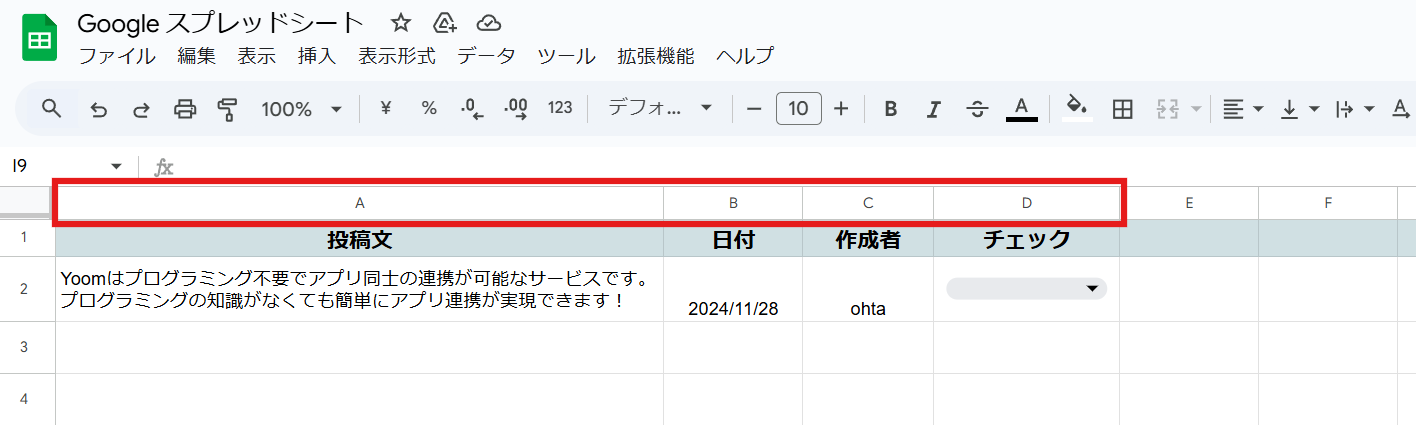This screenshot has width=1416, height=425.
Task: Open the borders menu
Action: tap(1122, 109)
